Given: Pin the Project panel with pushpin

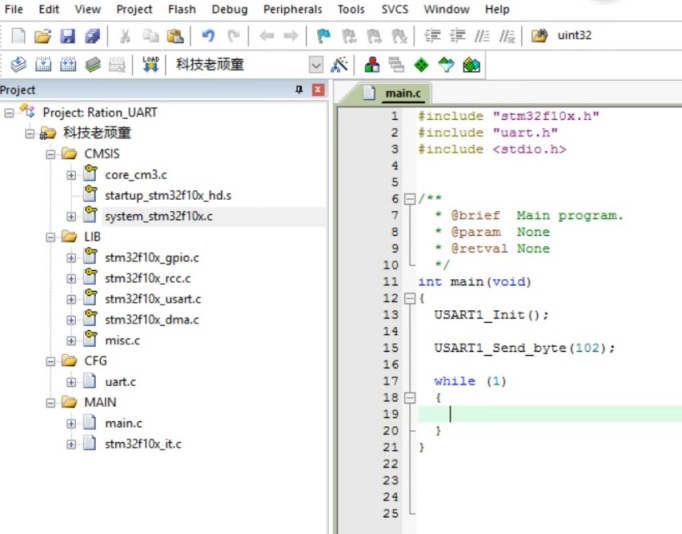Looking at the screenshot, I should coord(298,90).
